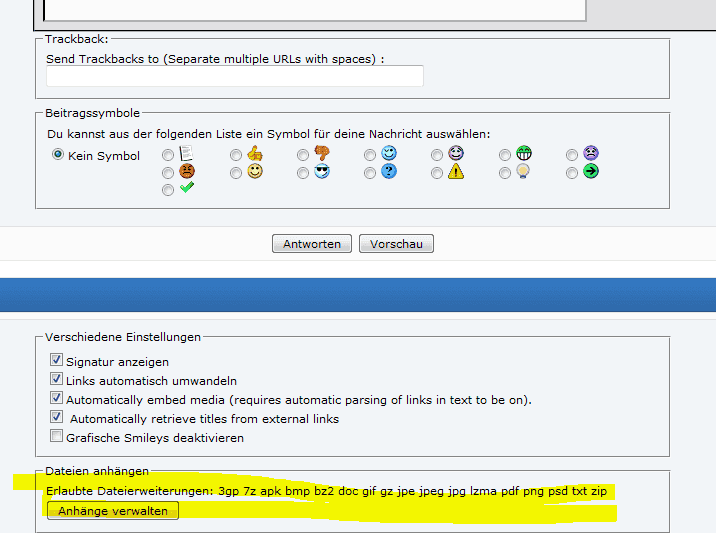Select radio button beside warning triangle symbol
This screenshot has height=533, width=716.
pyautogui.click(x=437, y=173)
